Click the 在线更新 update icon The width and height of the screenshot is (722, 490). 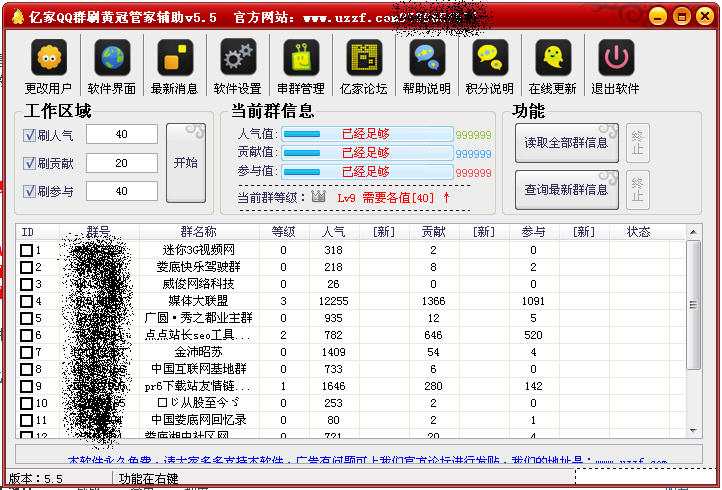[x=553, y=58]
